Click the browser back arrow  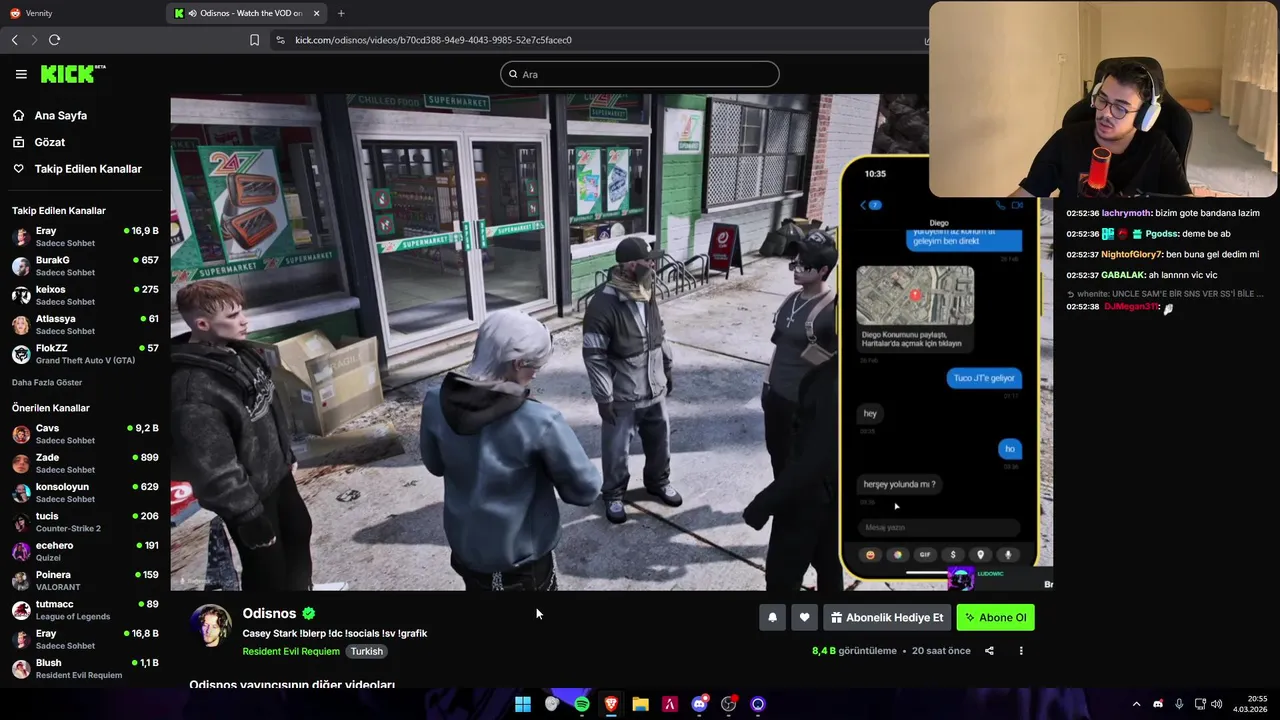14,40
